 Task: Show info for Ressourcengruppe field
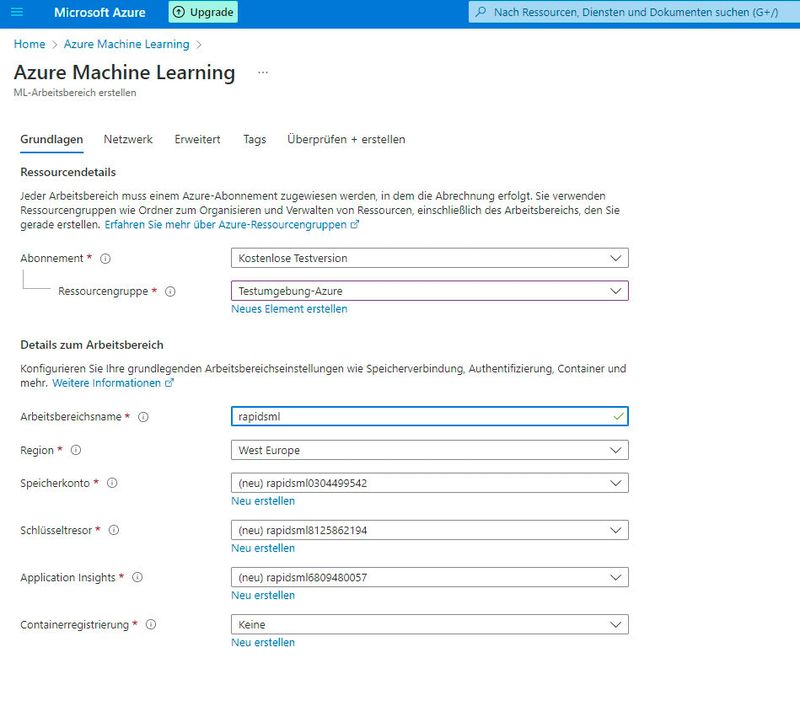point(170,291)
